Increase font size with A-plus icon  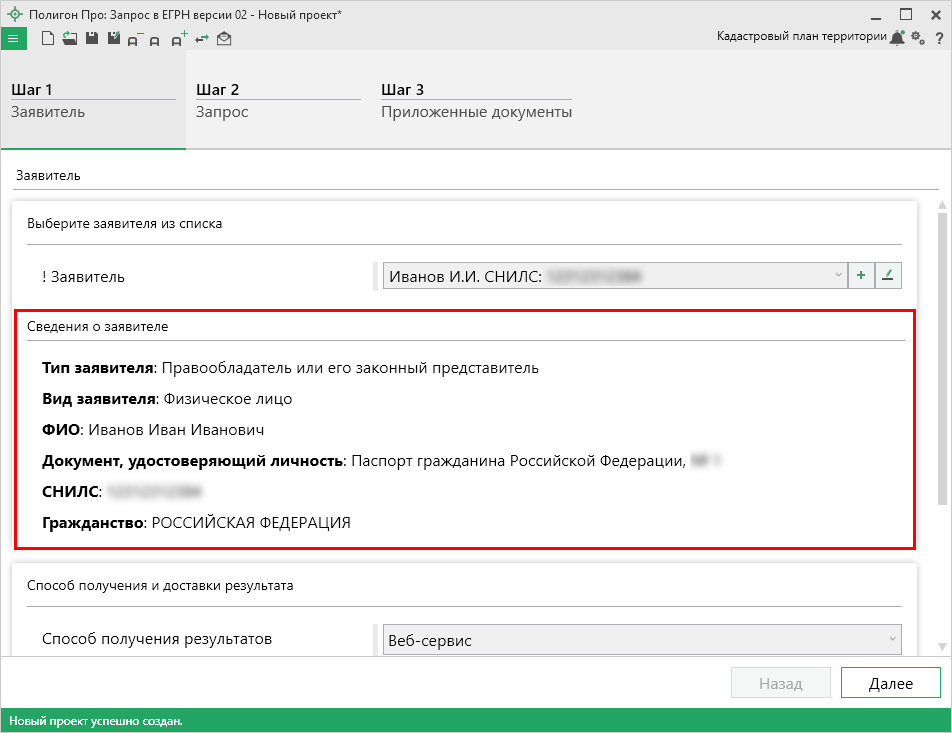coord(179,39)
